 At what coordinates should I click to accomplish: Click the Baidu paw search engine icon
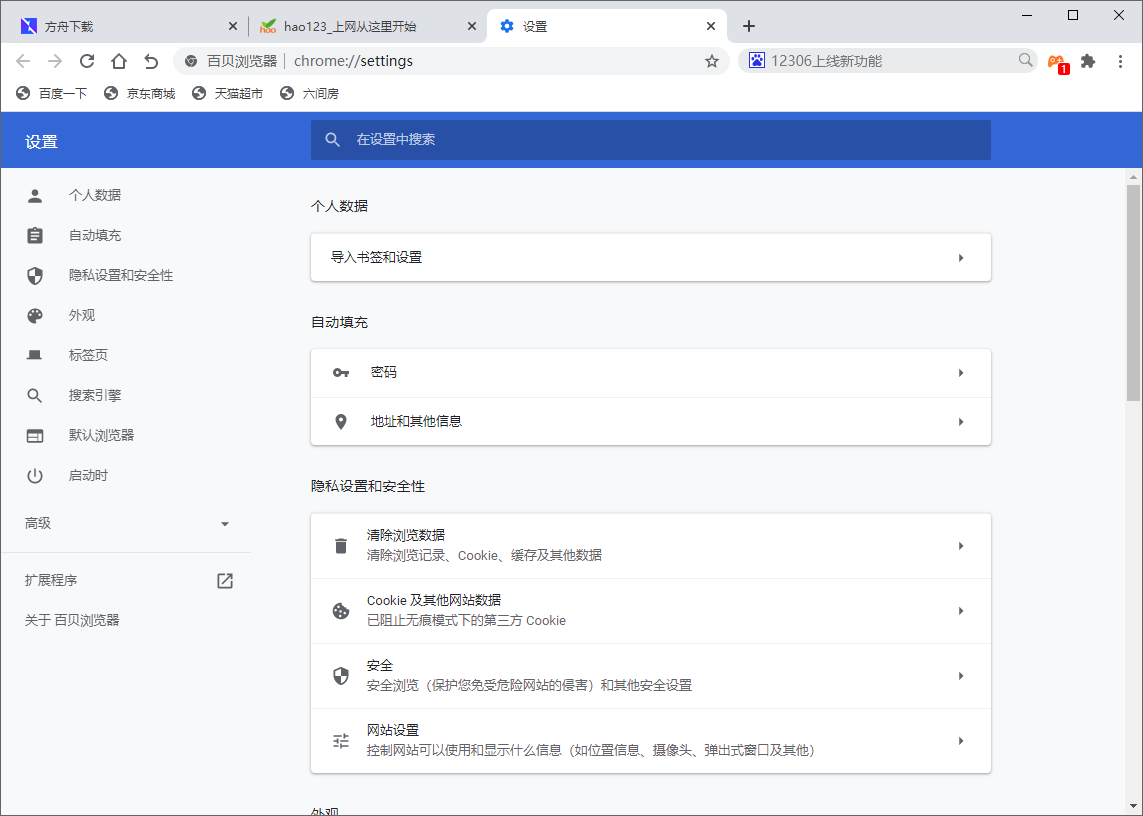(x=757, y=61)
